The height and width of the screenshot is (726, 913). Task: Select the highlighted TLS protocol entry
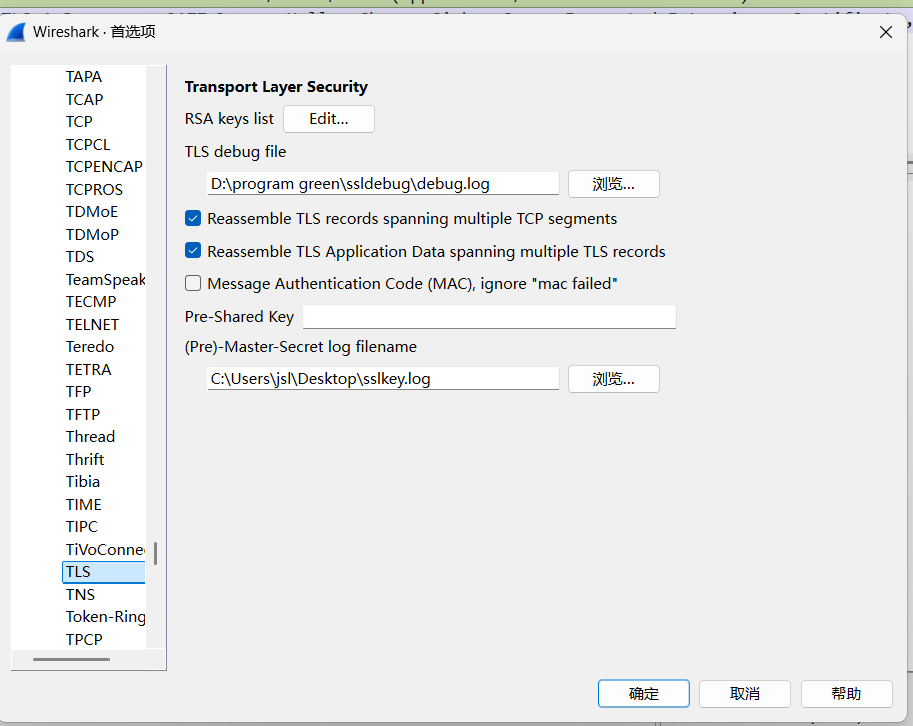click(x=103, y=572)
